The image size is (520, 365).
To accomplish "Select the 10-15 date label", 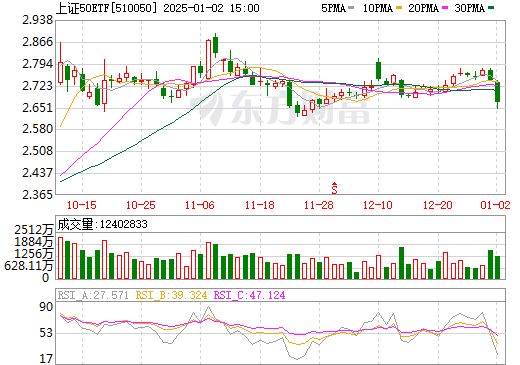I will 82,205.
